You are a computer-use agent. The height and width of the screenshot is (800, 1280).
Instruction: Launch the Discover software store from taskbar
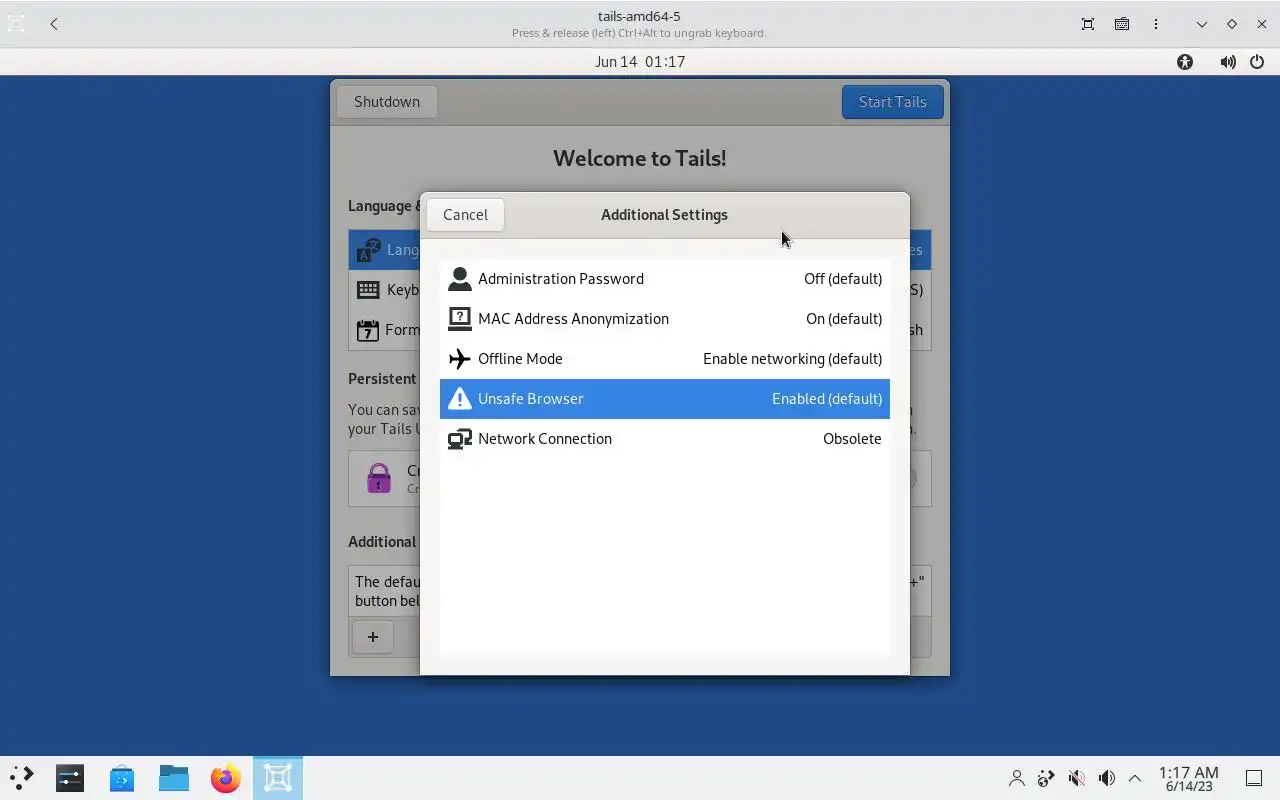122,778
